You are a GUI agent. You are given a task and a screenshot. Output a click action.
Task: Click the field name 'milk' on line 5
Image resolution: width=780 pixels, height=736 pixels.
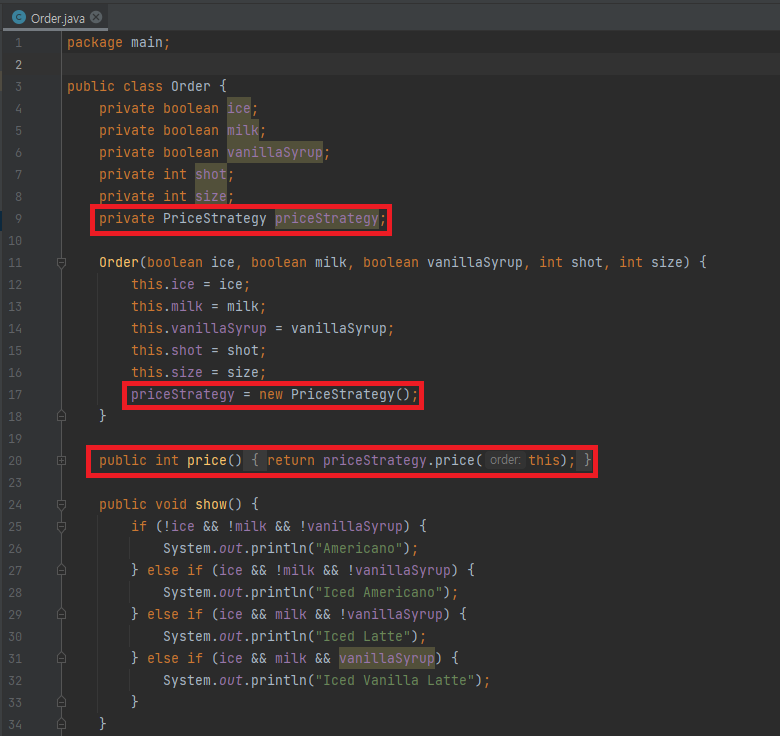pos(243,130)
